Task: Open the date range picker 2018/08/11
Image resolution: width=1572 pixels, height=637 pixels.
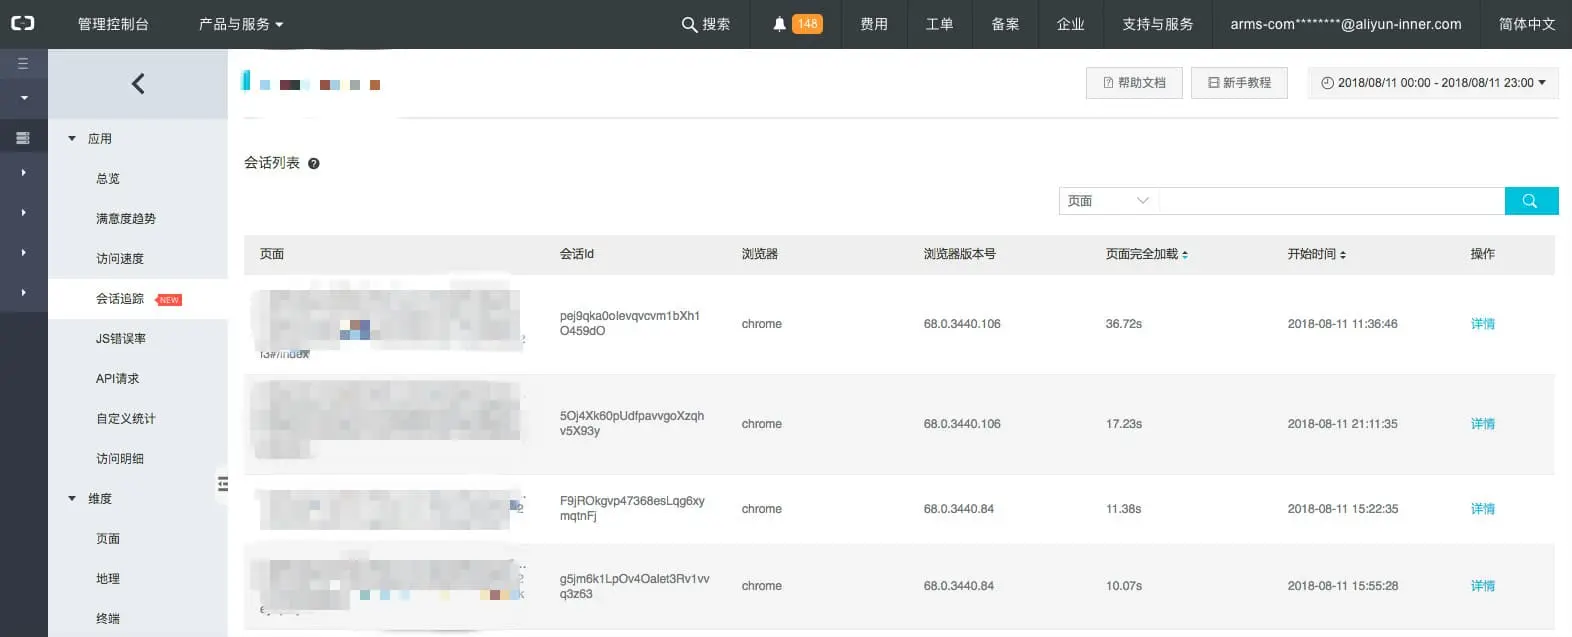Action: [x=1433, y=83]
